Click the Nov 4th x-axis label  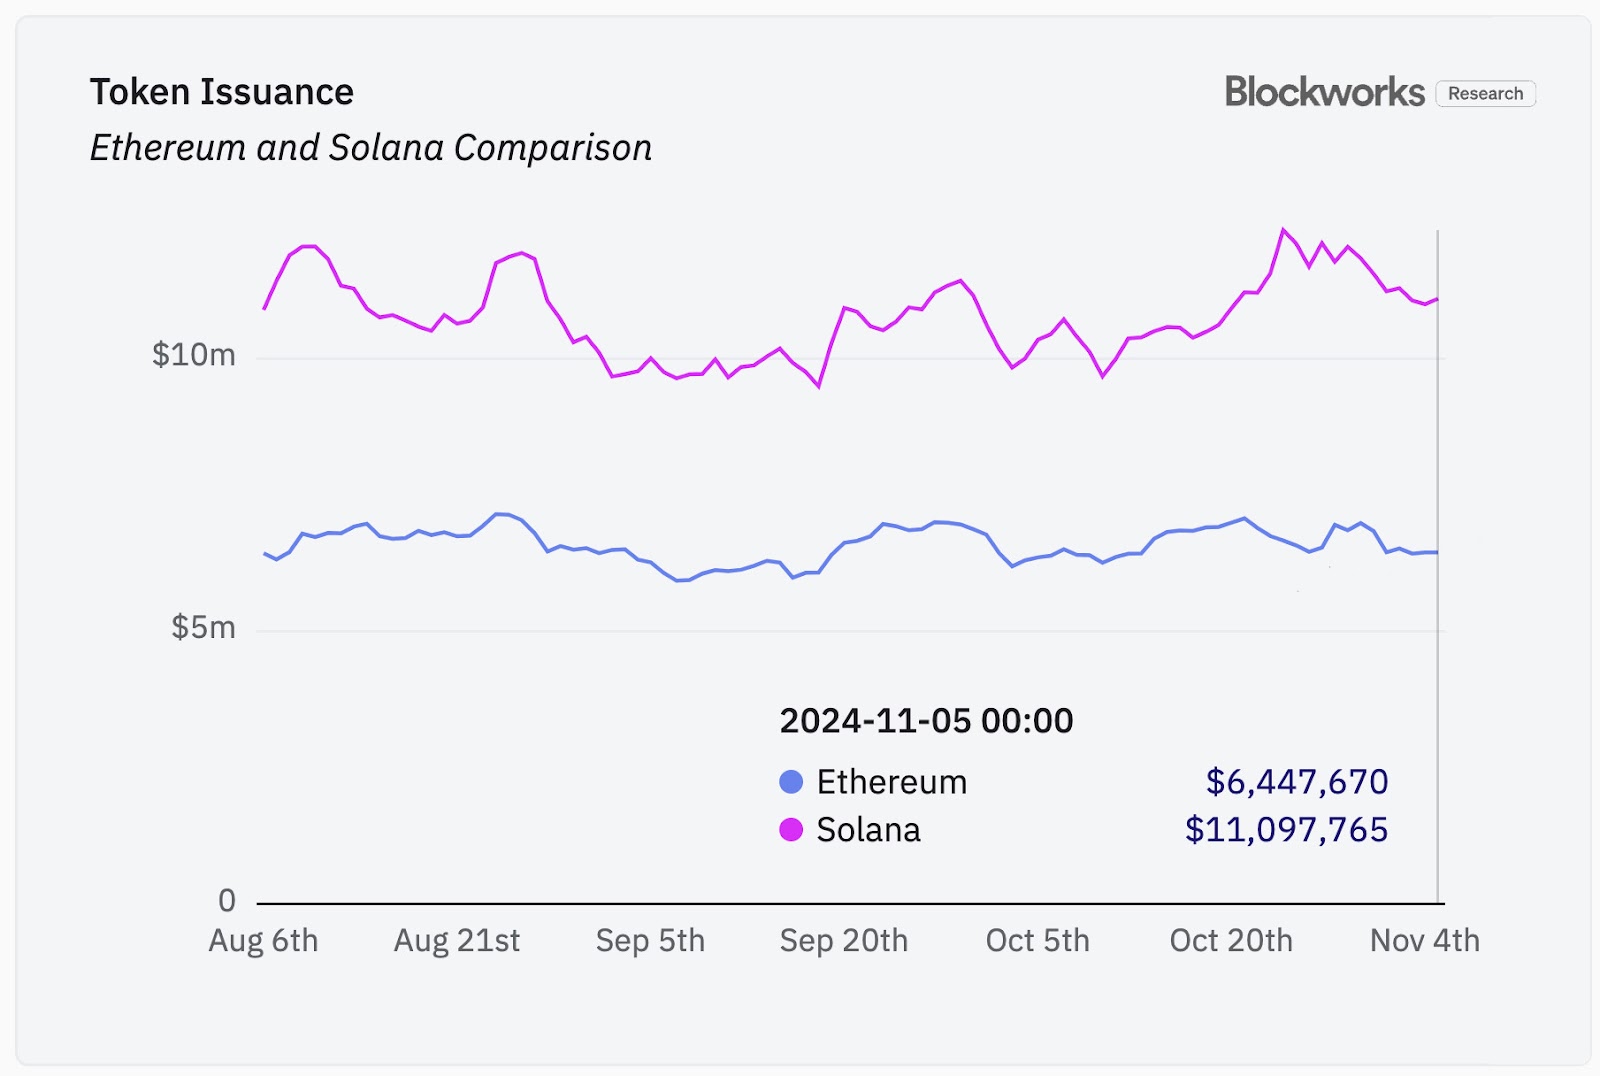(x=1424, y=941)
